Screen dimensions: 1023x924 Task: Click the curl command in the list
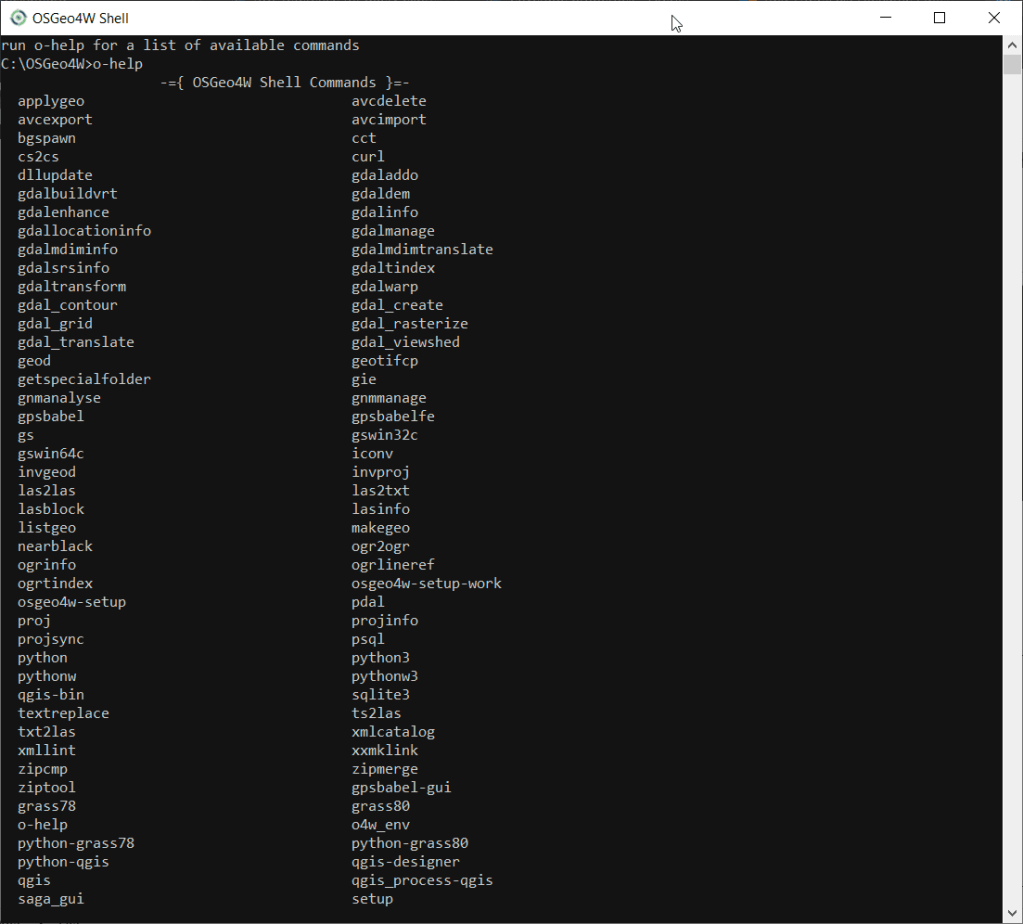click(x=367, y=156)
